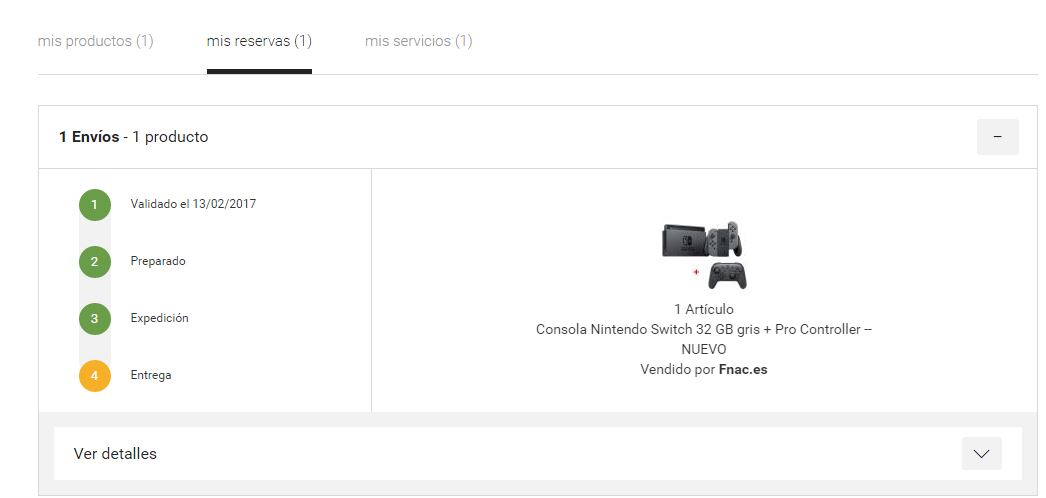This screenshot has width=1046, height=498.
Task: Select the mis reservas (1) tab
Action: click(259, 41)
